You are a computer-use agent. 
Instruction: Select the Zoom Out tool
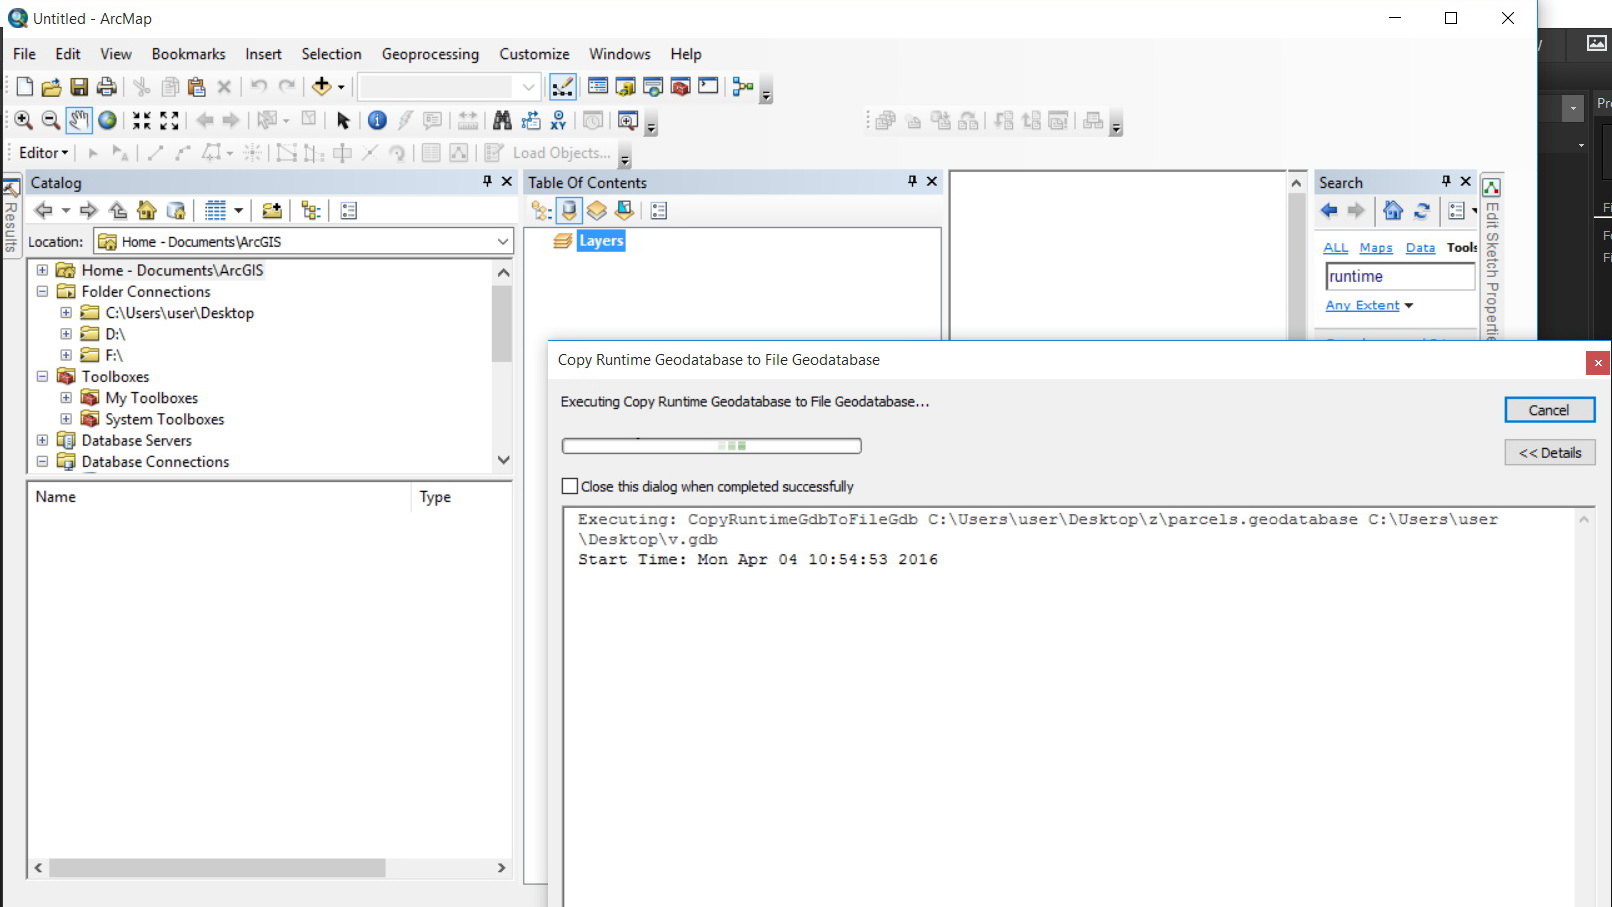[x=50, y=121]
